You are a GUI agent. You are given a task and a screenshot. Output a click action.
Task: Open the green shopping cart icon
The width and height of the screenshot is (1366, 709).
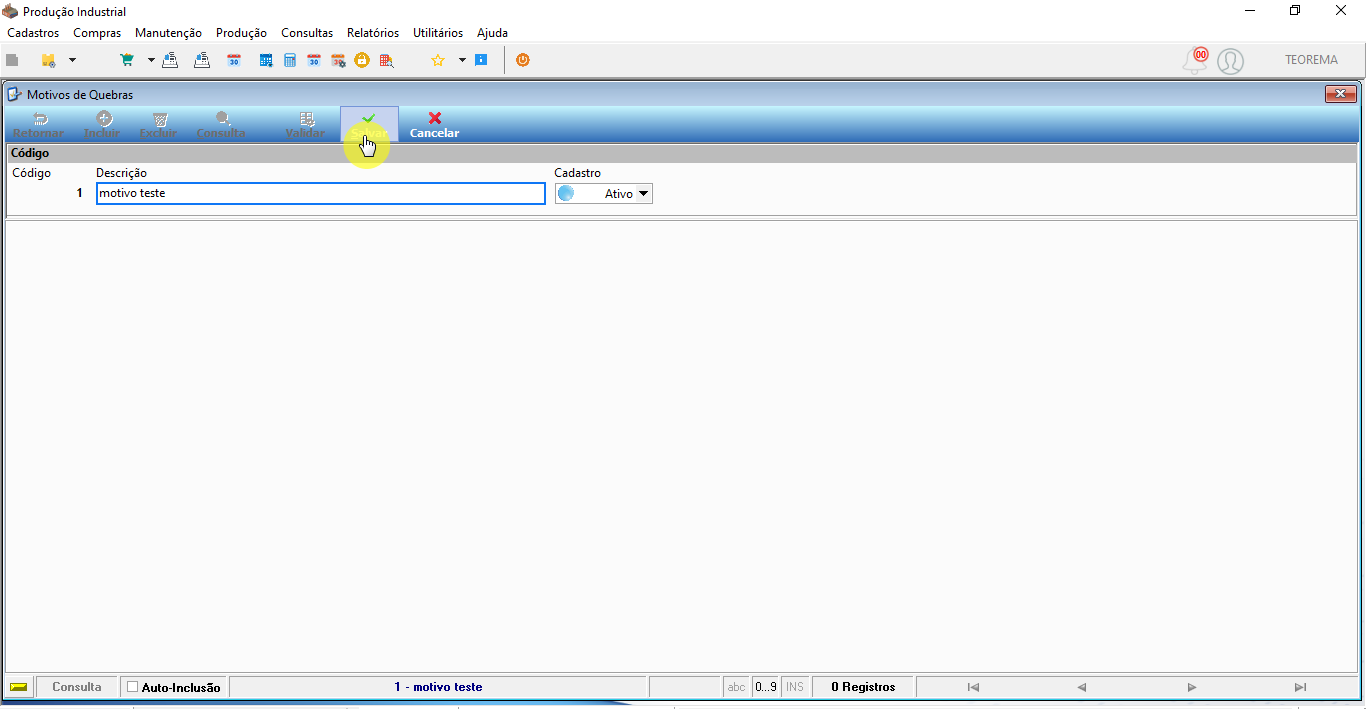[127, 60]
